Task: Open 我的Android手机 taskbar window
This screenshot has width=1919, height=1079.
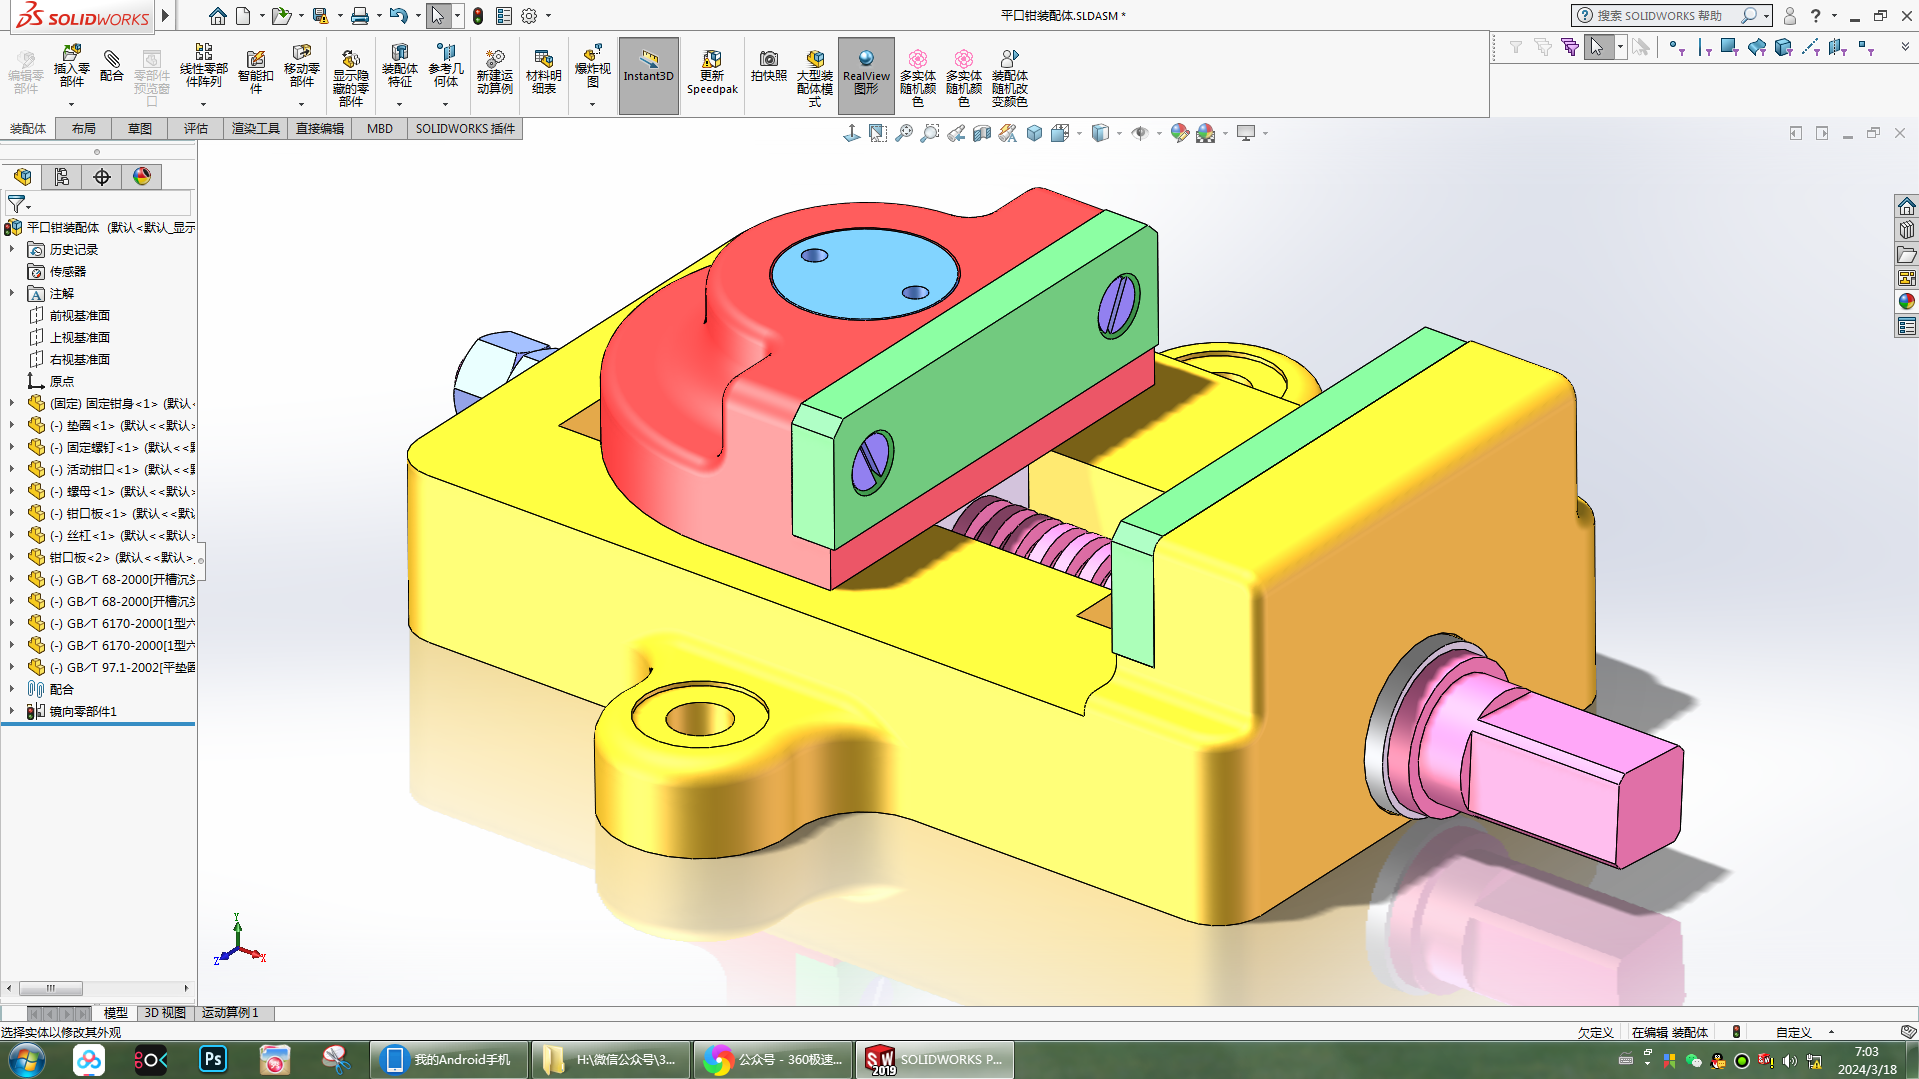Action: pos(448,1060)
